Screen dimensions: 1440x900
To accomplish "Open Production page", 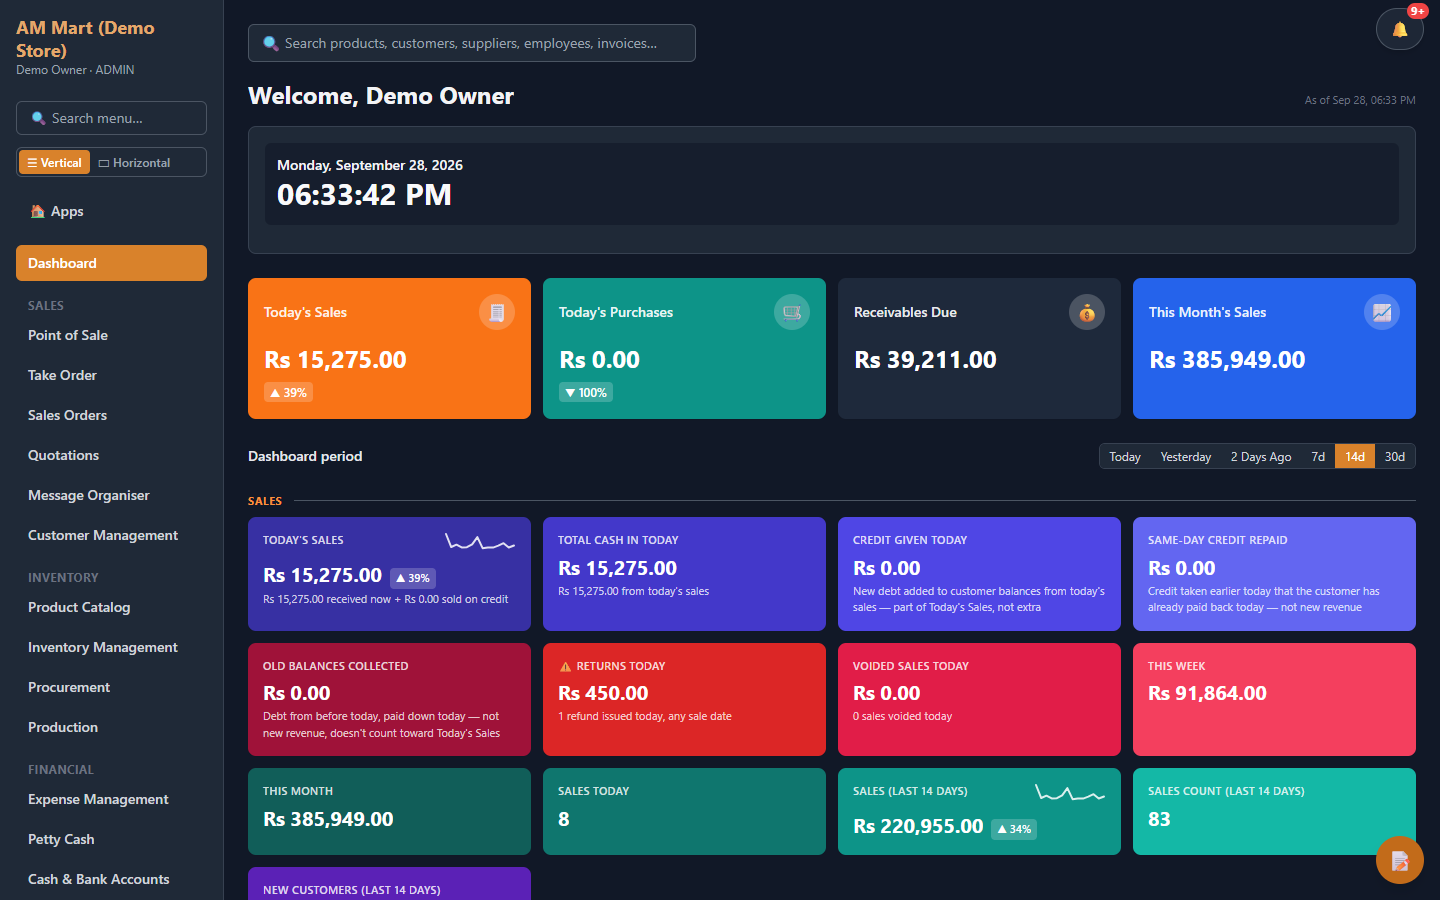I will pos(111,727).
